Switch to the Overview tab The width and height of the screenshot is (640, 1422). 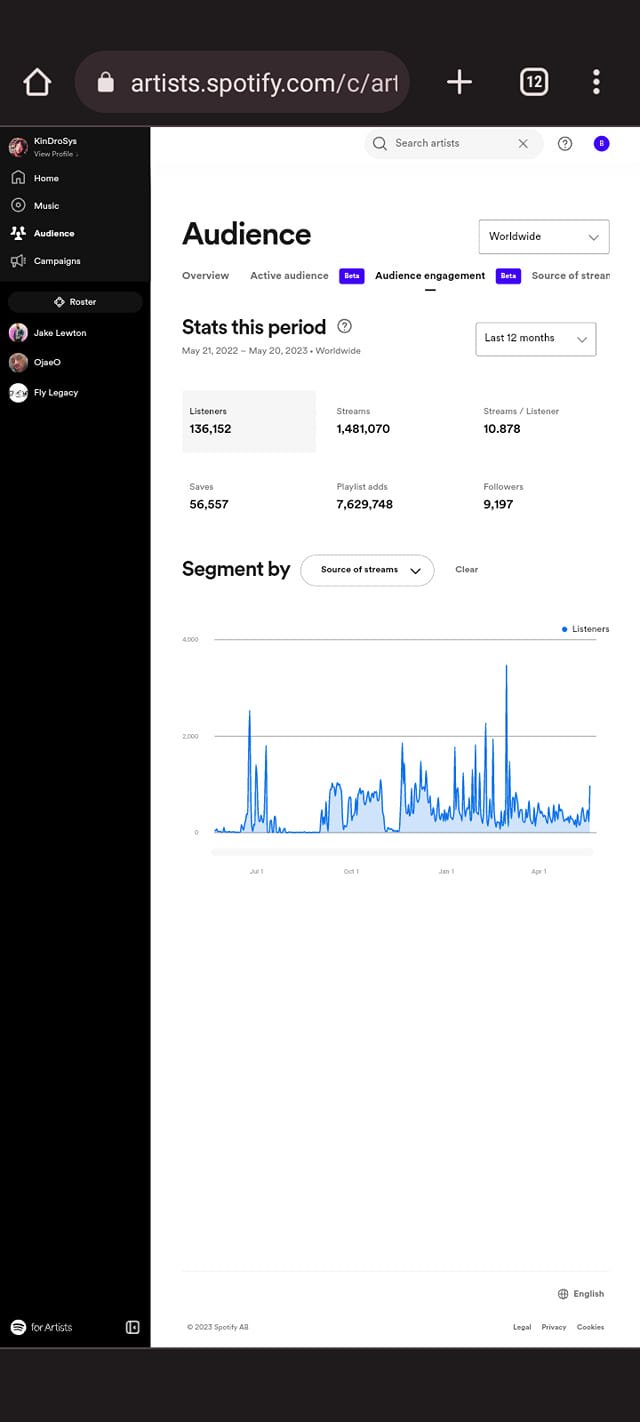pos(205,276)
